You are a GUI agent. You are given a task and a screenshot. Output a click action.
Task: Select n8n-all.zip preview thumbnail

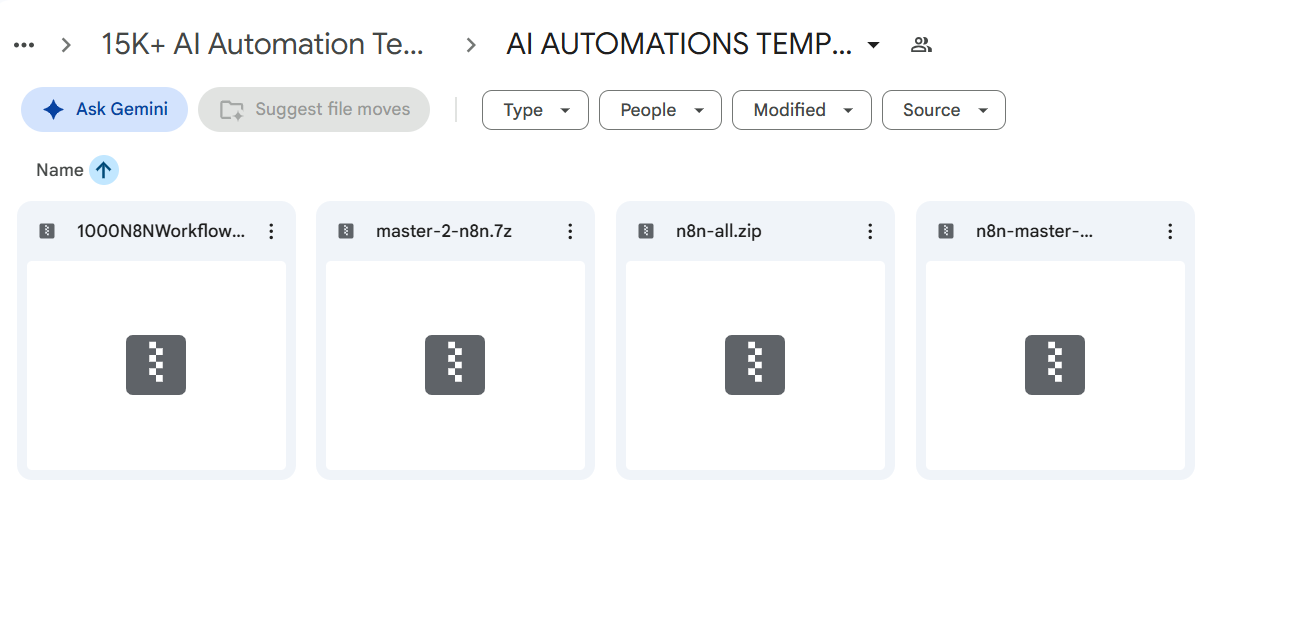tap(755, 365)
